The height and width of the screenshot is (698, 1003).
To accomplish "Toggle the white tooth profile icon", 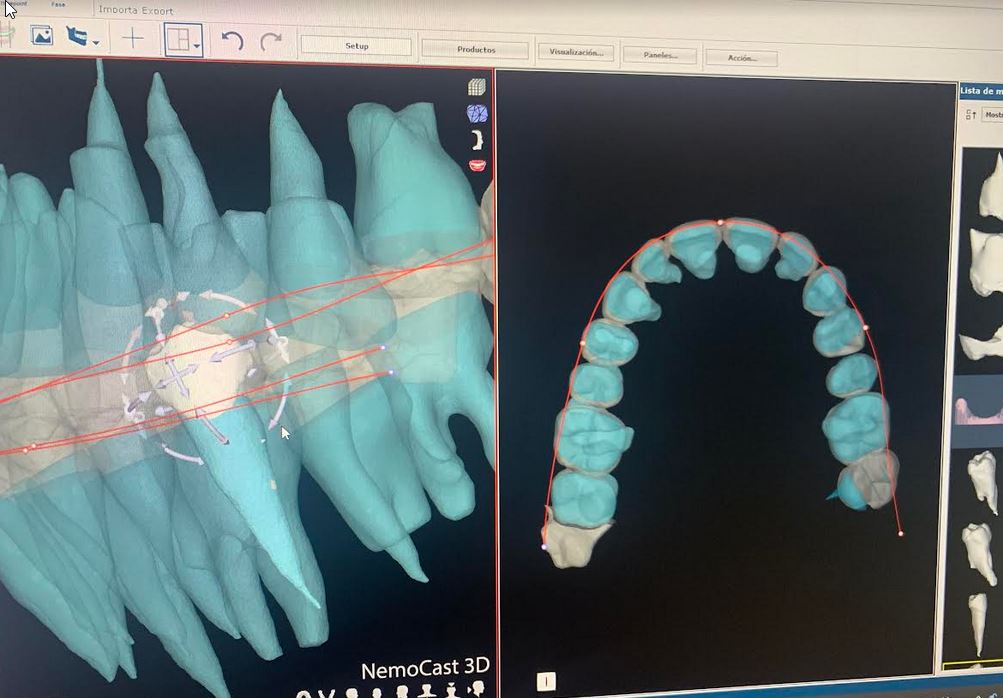I will pos(477,139).
